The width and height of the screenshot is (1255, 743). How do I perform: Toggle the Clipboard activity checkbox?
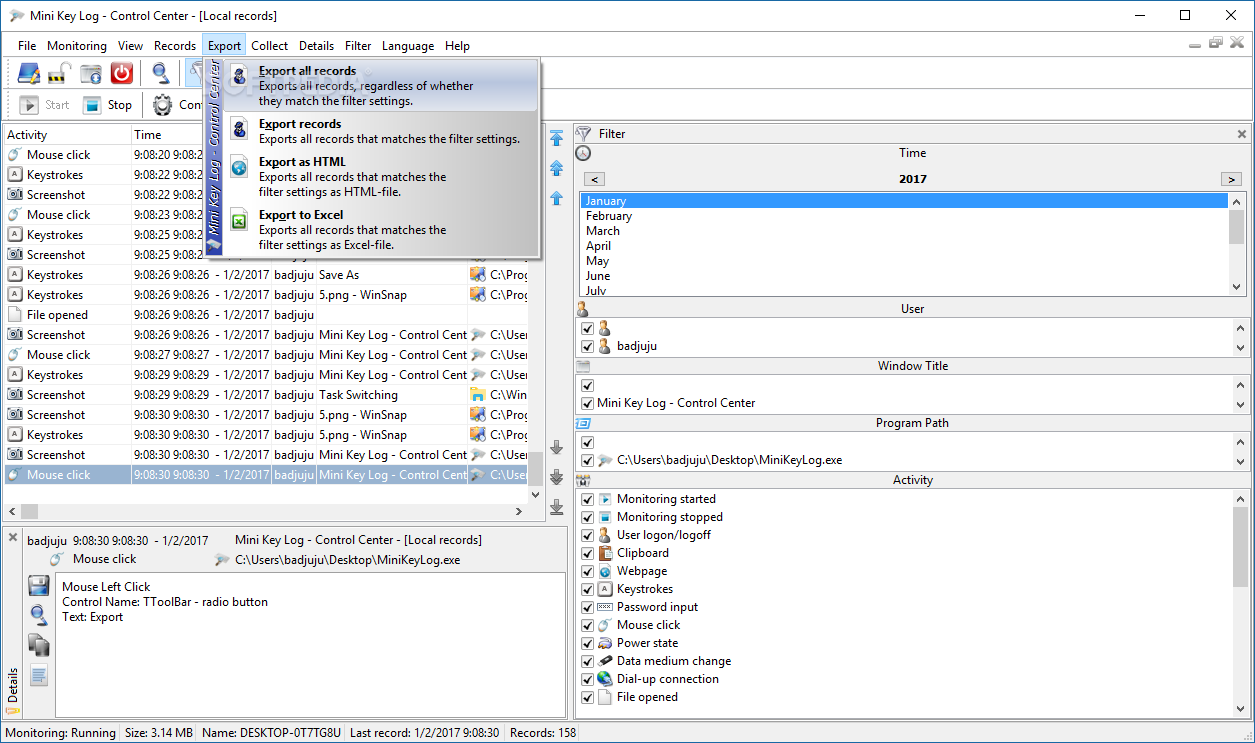pyautogui.click(x=588, y=553)
